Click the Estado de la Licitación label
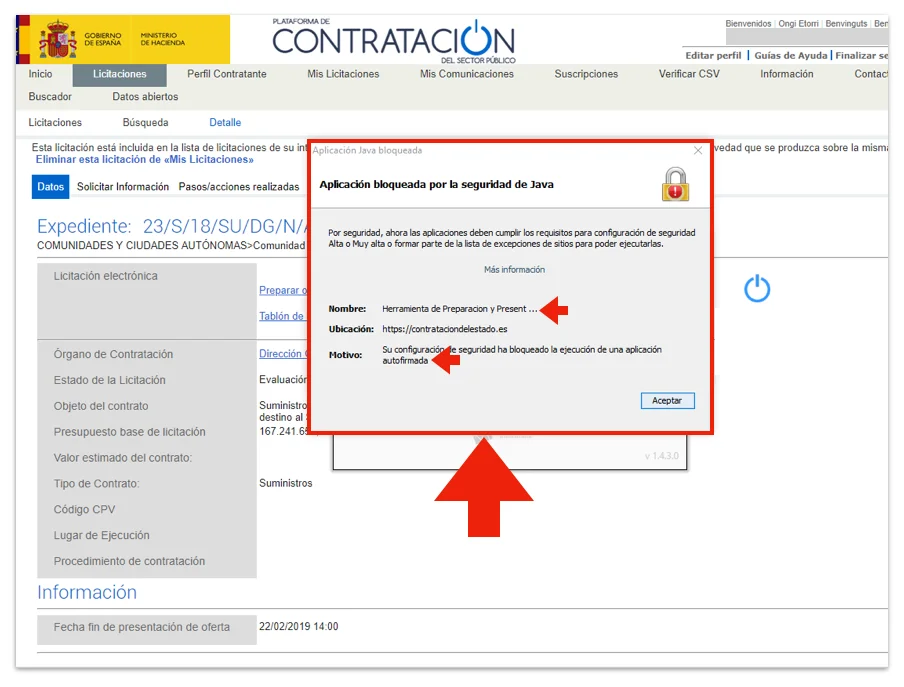Image resolution: width=904 pixels, height=687 pixels. point(110,380)
